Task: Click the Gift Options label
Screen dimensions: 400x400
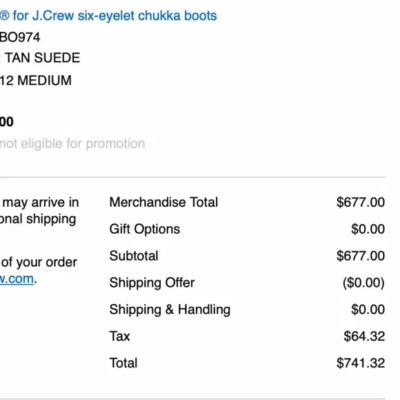Action: (x=145, y=229)
